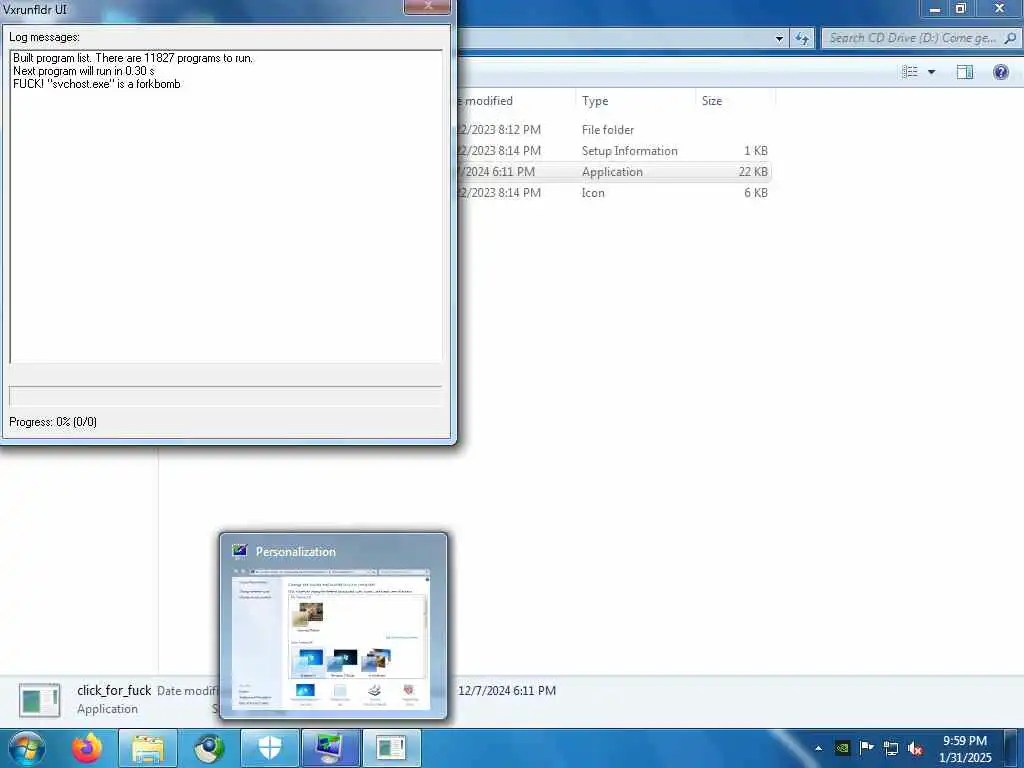This screenshot has height=768, width=1024.
Task: Close the Vxrunfldr UI window
Action: click(x=428, y=6)
